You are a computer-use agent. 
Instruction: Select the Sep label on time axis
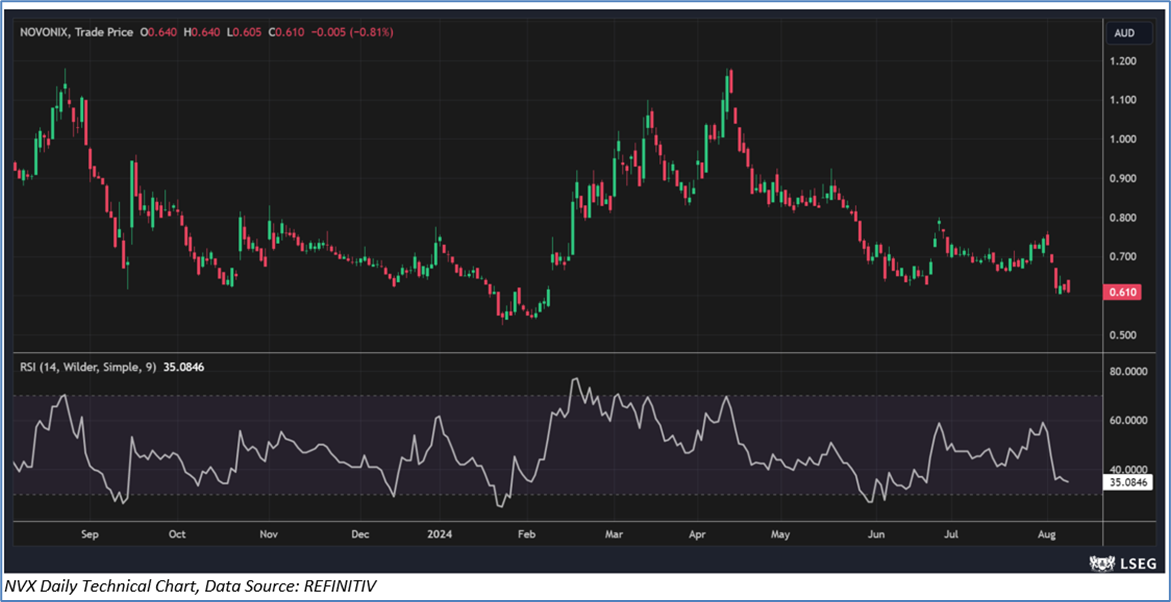click(88, 534)
